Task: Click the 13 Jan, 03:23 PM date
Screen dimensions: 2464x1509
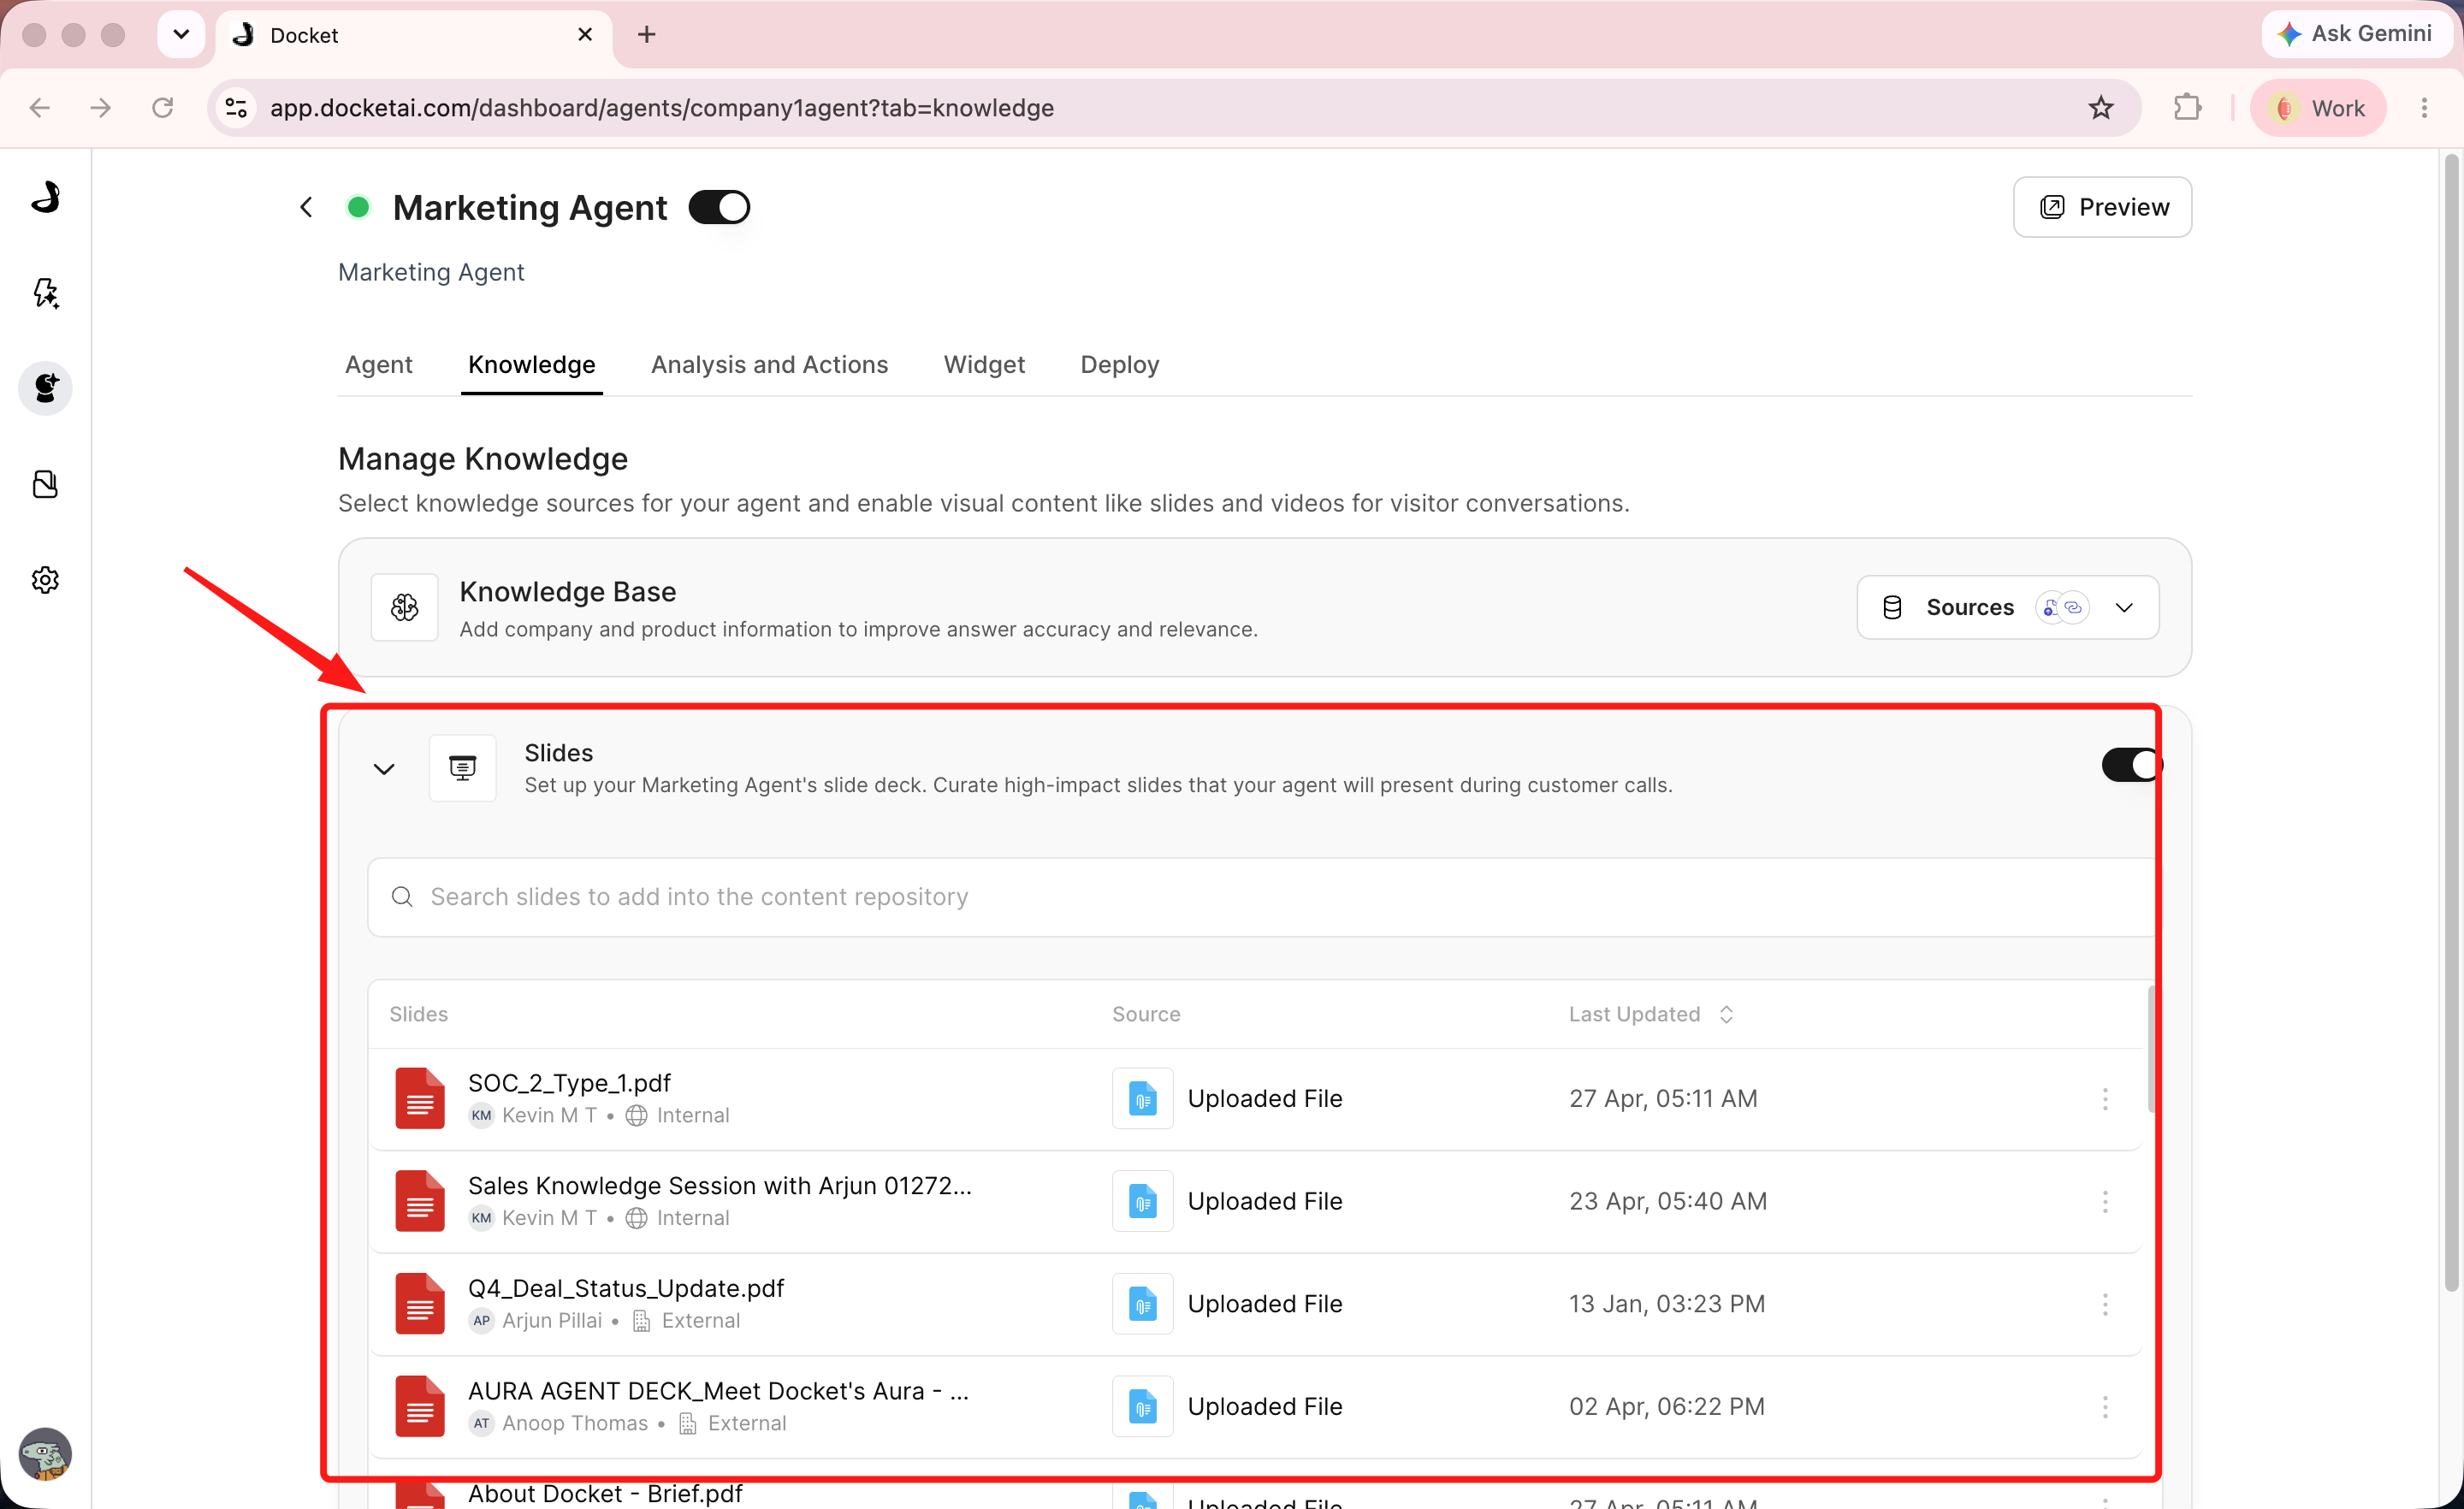Action: [1667, 1304]
